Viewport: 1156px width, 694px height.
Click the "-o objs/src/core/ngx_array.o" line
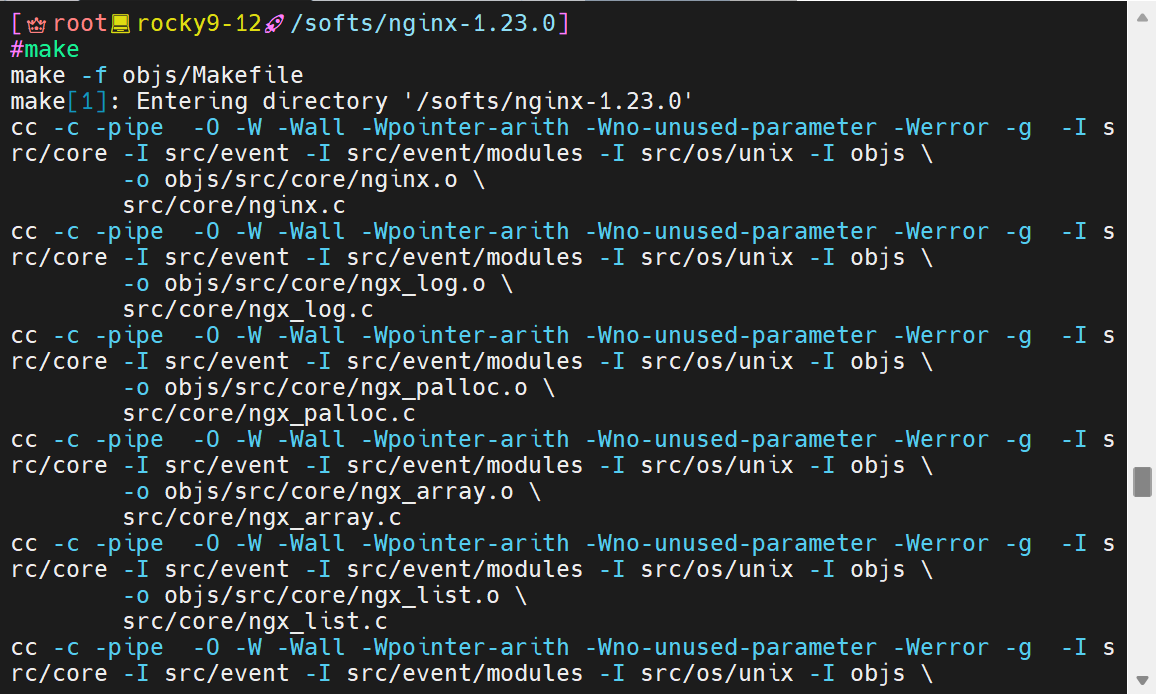coord(332,491)
